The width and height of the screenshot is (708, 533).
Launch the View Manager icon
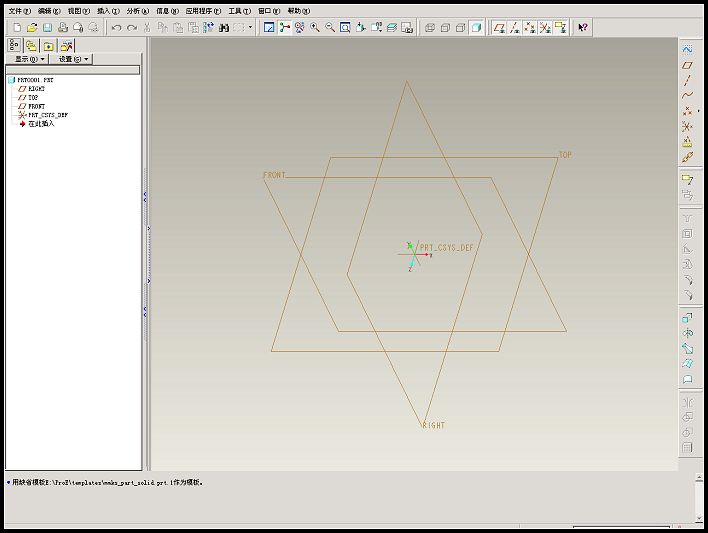click(x=407, y=28)
